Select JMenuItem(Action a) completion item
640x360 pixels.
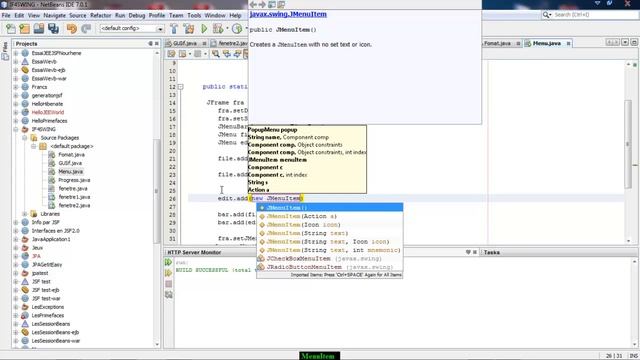(329, 216)
